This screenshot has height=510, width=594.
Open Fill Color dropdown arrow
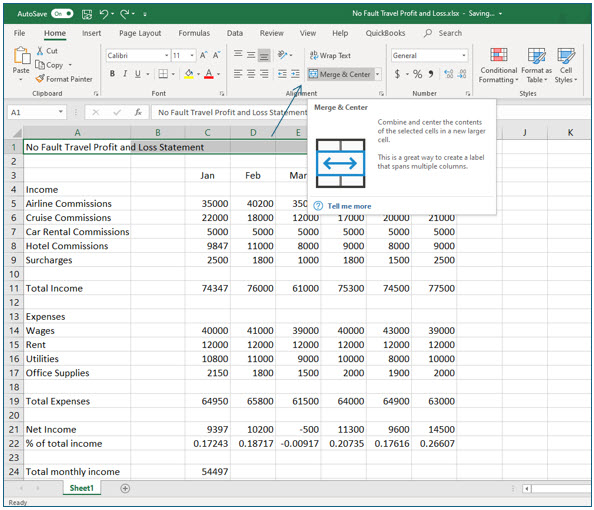198,74
